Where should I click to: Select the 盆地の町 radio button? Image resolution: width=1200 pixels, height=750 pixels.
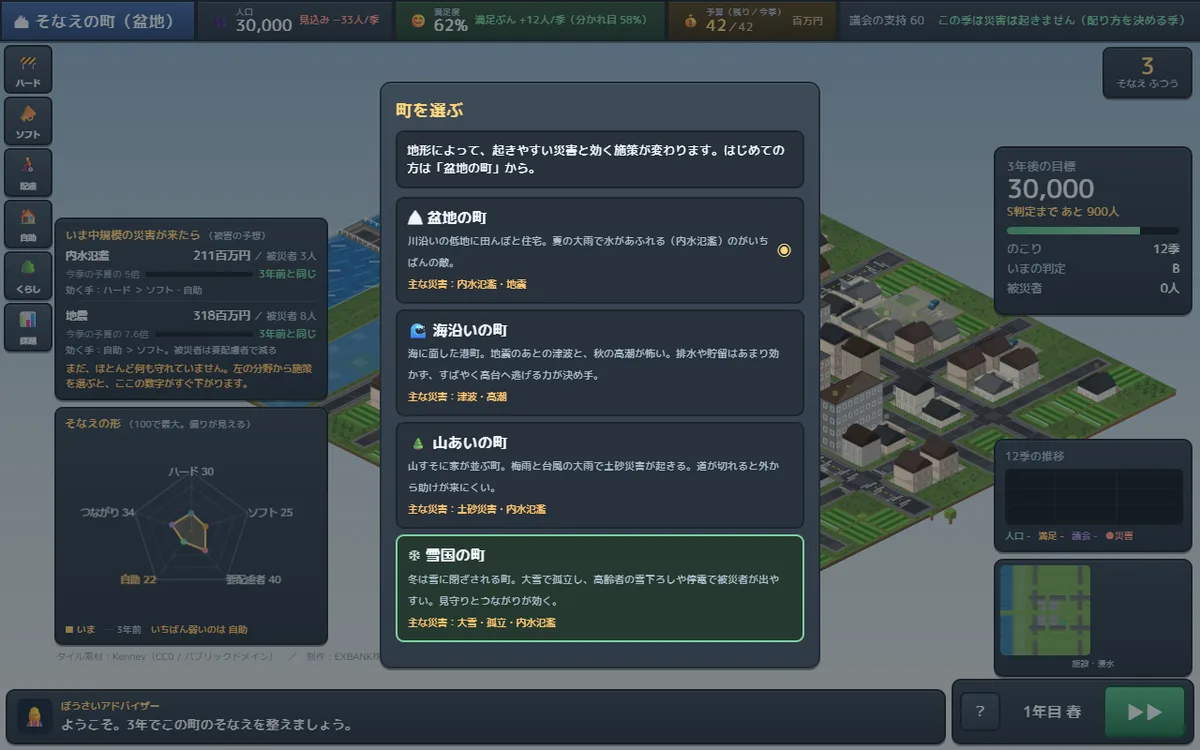pyautogui.click(x=784, y=250)
